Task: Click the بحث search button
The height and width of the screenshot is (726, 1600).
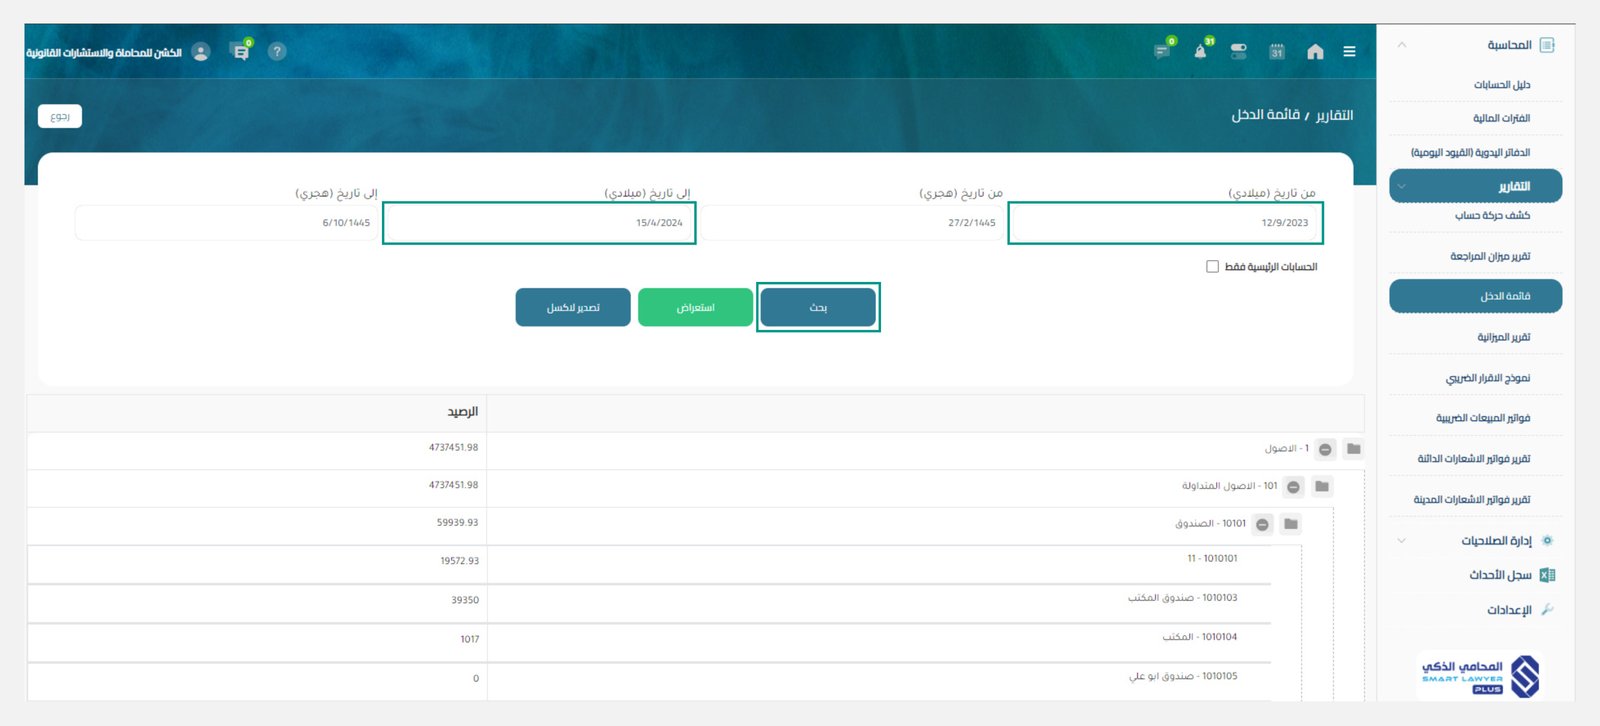Action: point(818,307)
